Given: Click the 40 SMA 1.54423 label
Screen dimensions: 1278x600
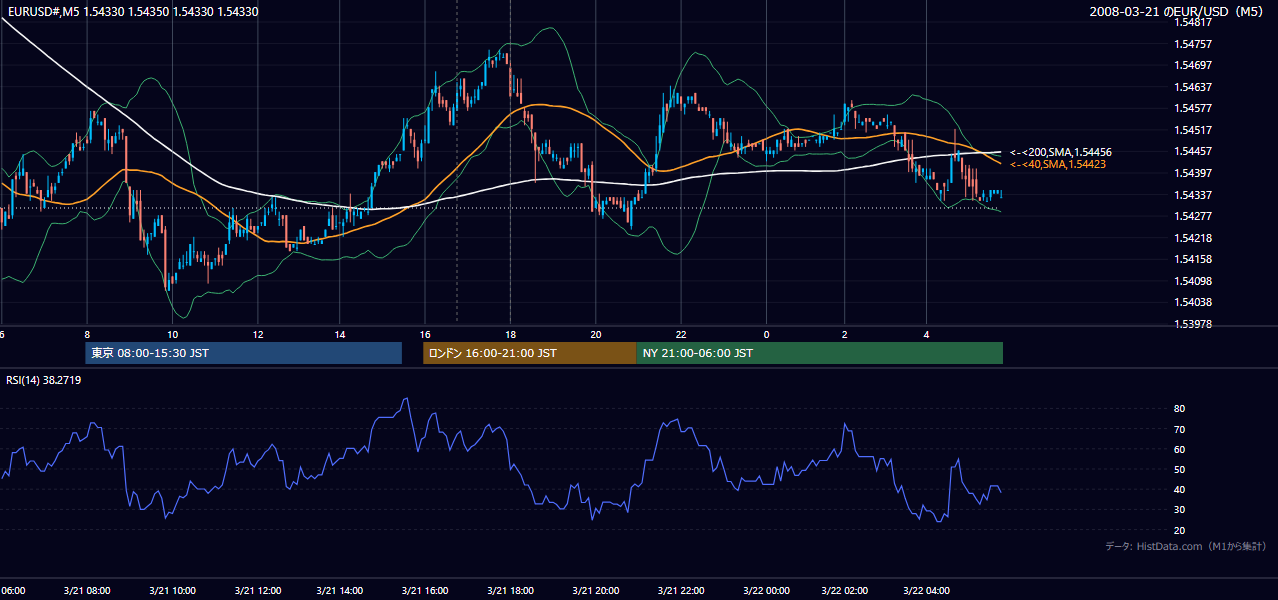Looking at the screenshot, I should click(1058, 164).
